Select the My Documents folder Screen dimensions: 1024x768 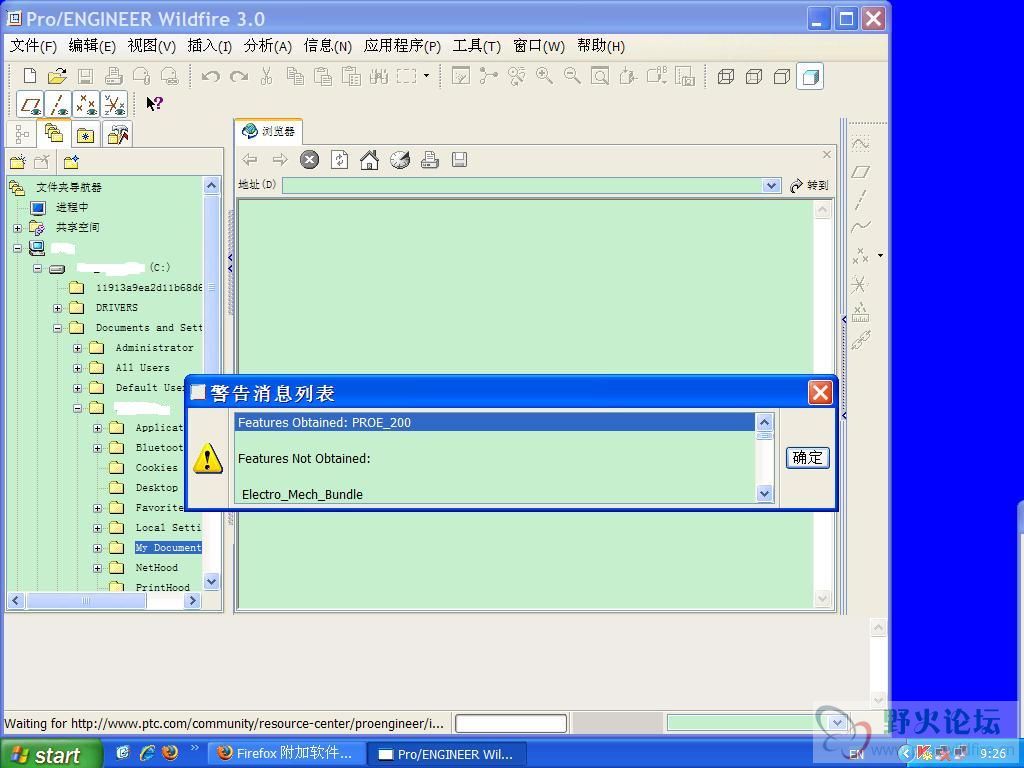(167, 548)
